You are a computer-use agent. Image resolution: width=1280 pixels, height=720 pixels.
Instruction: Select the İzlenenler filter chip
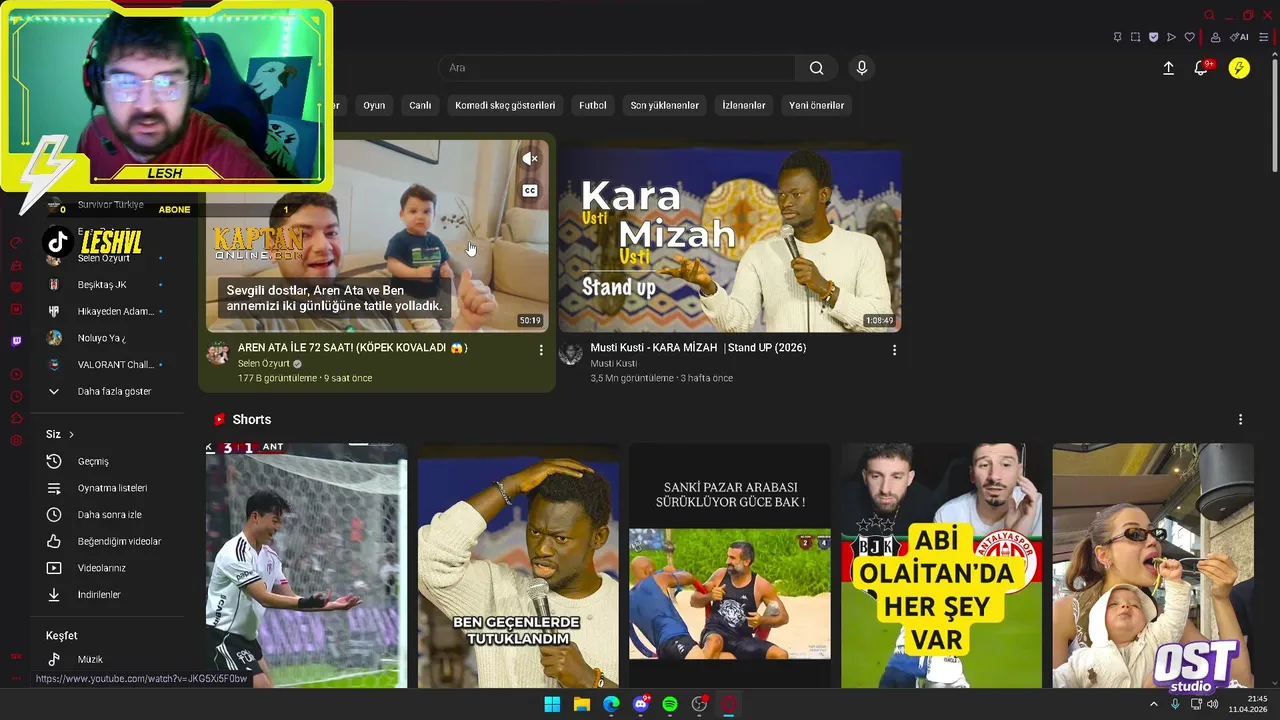click(744, 105)
